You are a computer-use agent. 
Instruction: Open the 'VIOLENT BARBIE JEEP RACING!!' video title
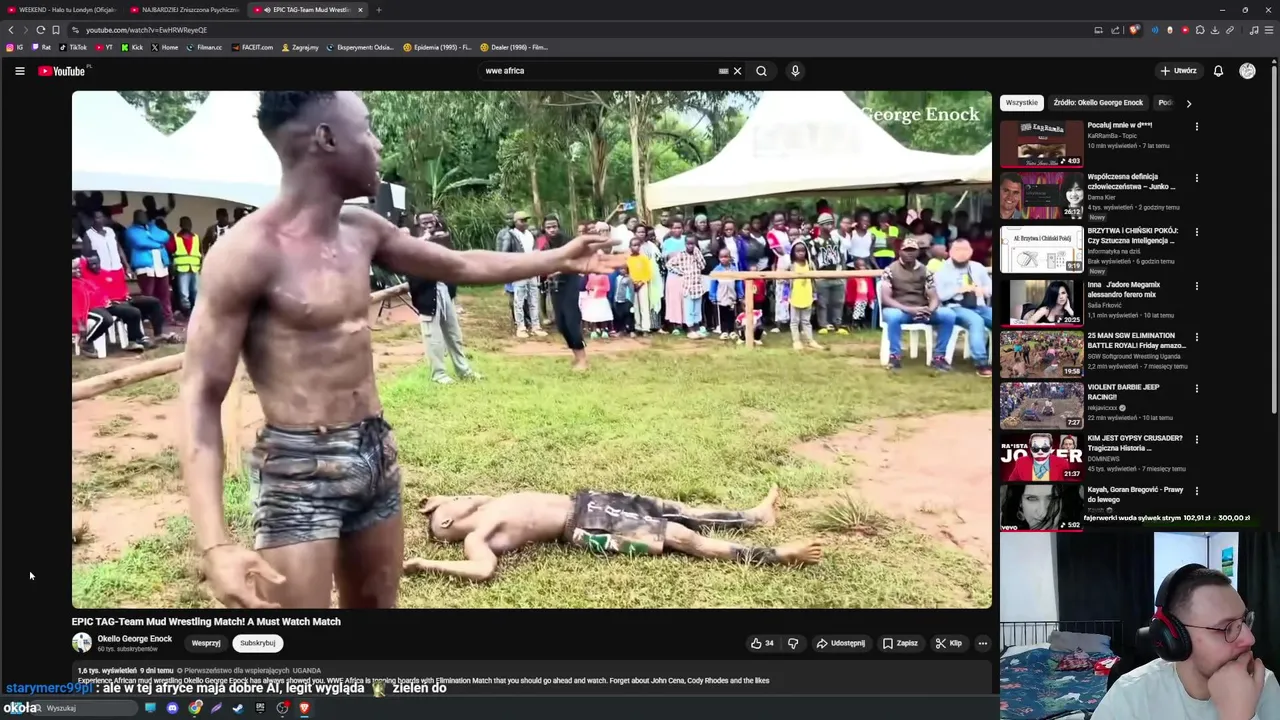(x=1123, y=392)
